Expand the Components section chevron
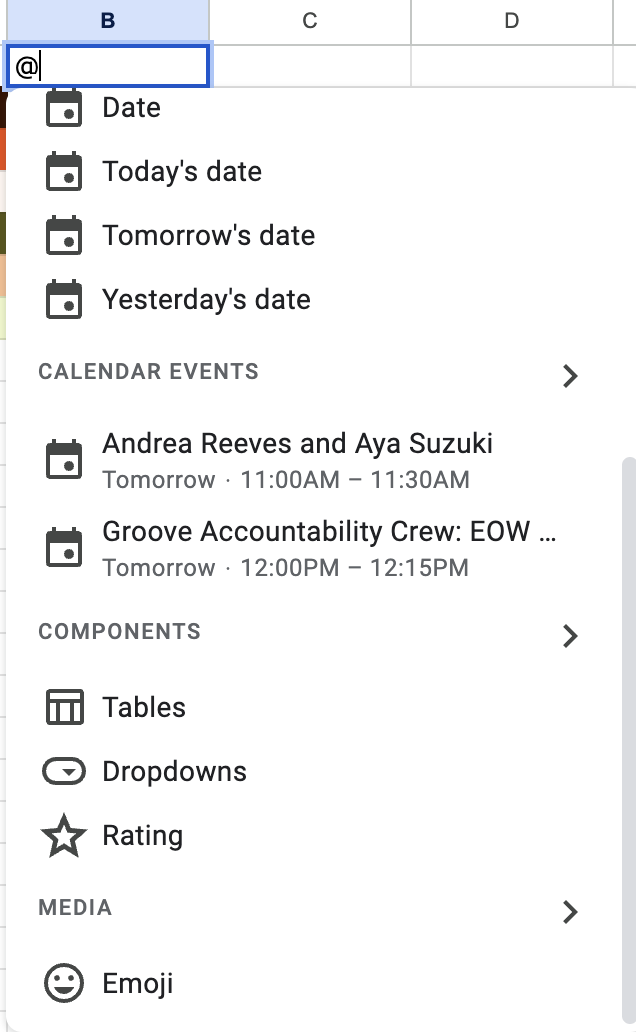 (x=570, y=636)
